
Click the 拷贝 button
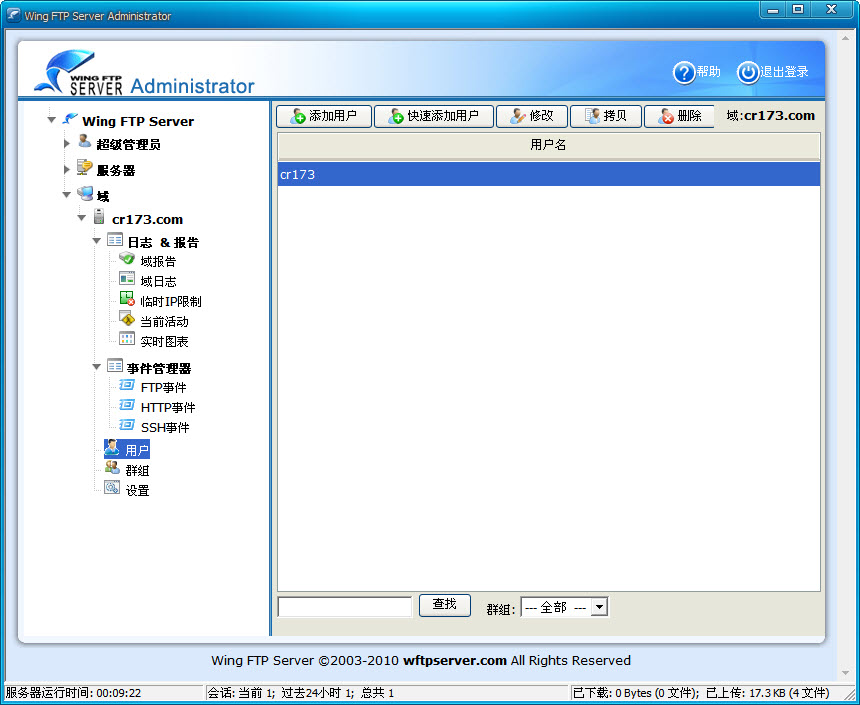point(606,116)
